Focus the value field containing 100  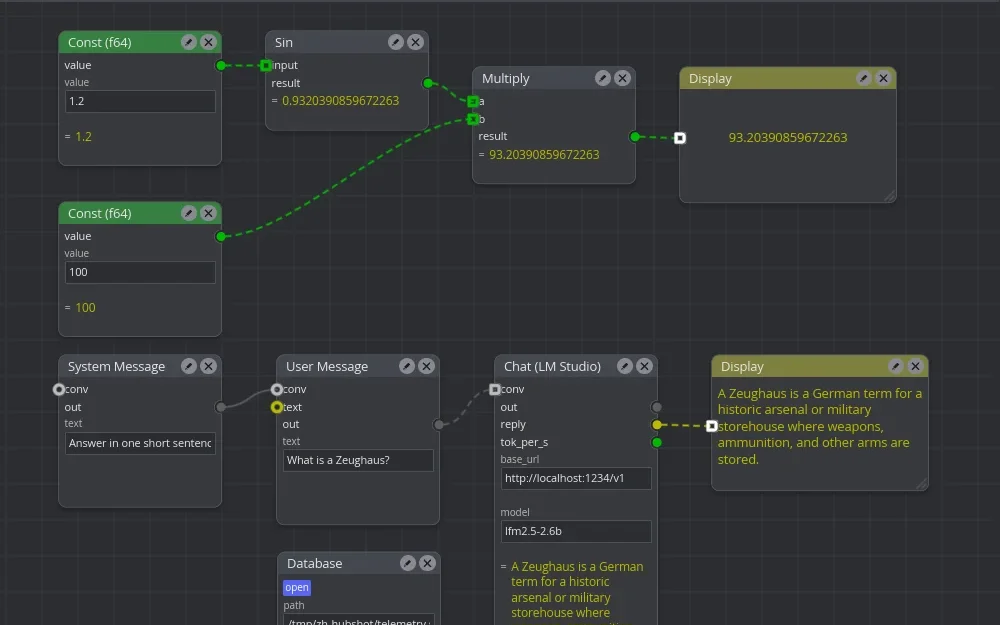point(140,272)
